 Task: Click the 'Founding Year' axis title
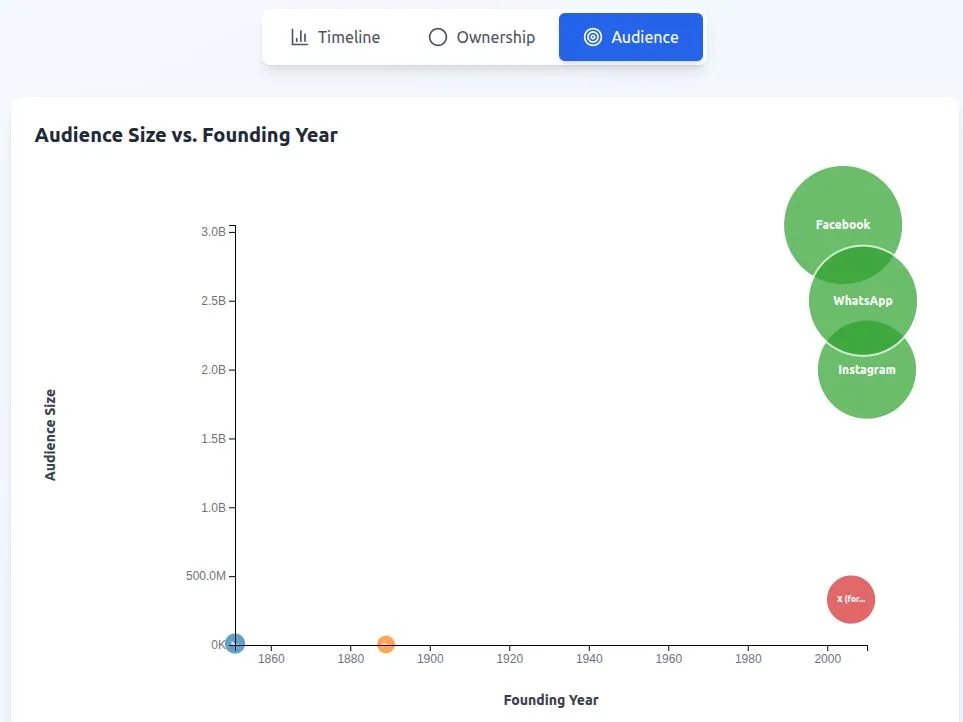[551, 700]
